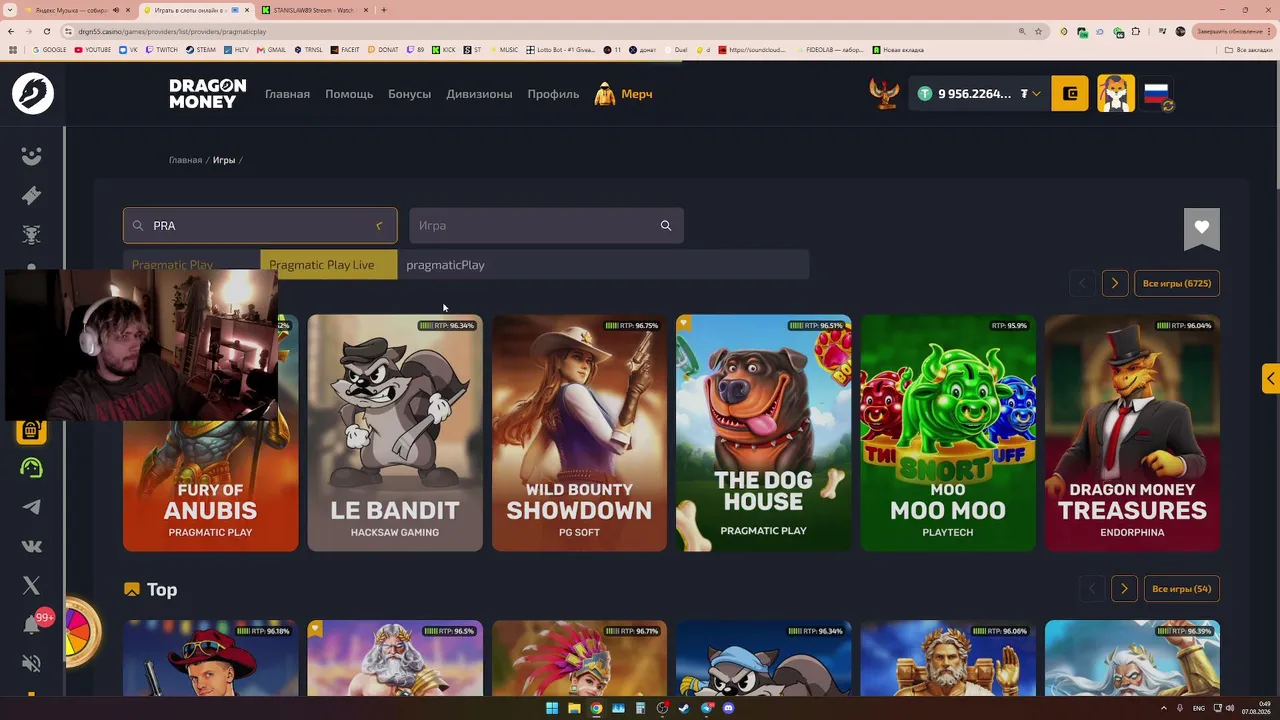Screen dimensions: 1280x720
Task: Show next games in the first carousel
Action: click(x=1115, y=284)
